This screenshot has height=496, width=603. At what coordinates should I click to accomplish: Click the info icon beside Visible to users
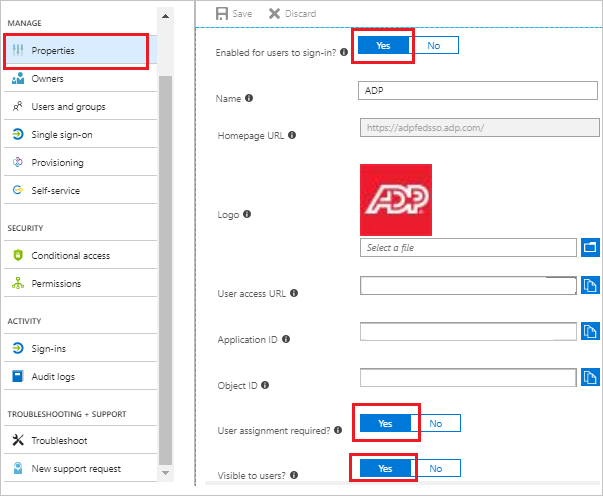pyautogui.click(x=294, y=475)
